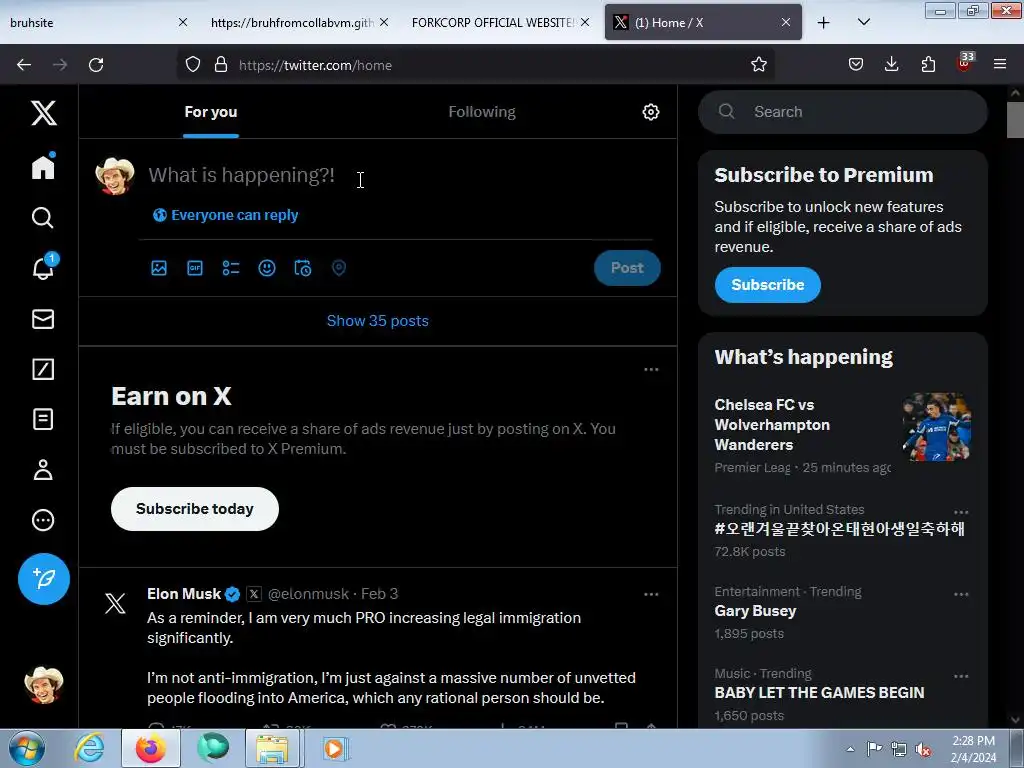Image resolution: width=1024 pixels, height=768 pixels.
Task: Click the muted volume tray icon
Action: [923, 749]
